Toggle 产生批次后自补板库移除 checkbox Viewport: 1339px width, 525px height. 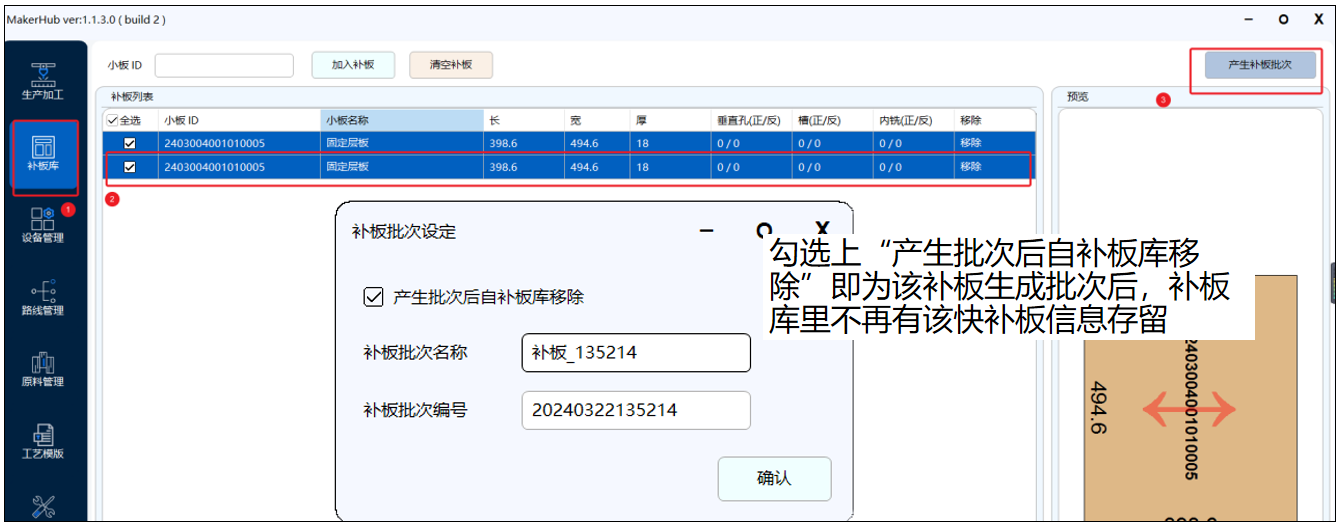click(374, 297)
